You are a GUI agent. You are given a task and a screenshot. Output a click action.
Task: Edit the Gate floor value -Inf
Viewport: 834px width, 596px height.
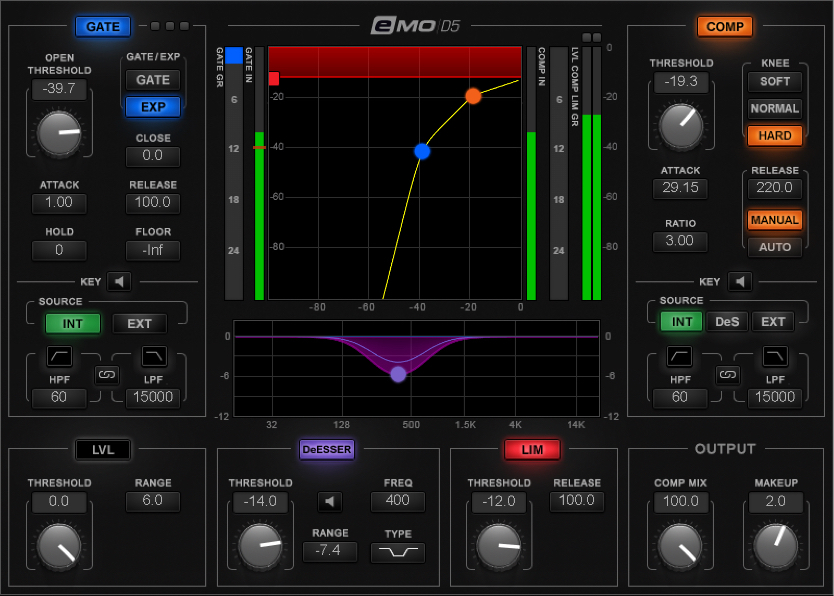coord(153,250)
